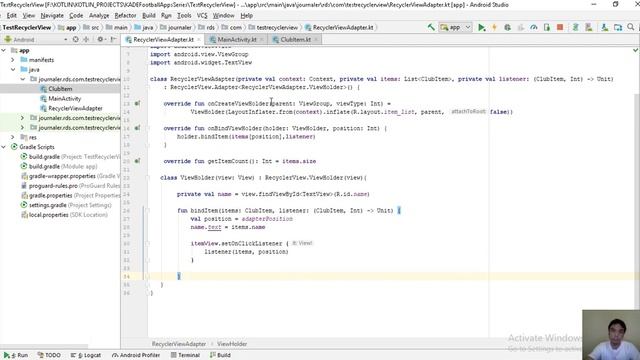
Task: Hide the project tool window icon
Action: click(x=113, y=40)
